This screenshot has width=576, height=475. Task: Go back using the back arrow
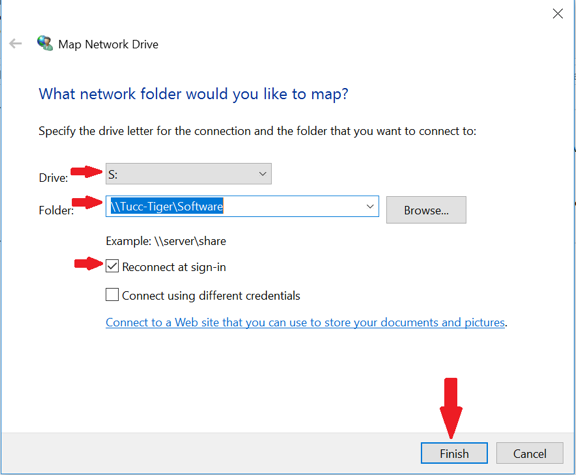15,44
